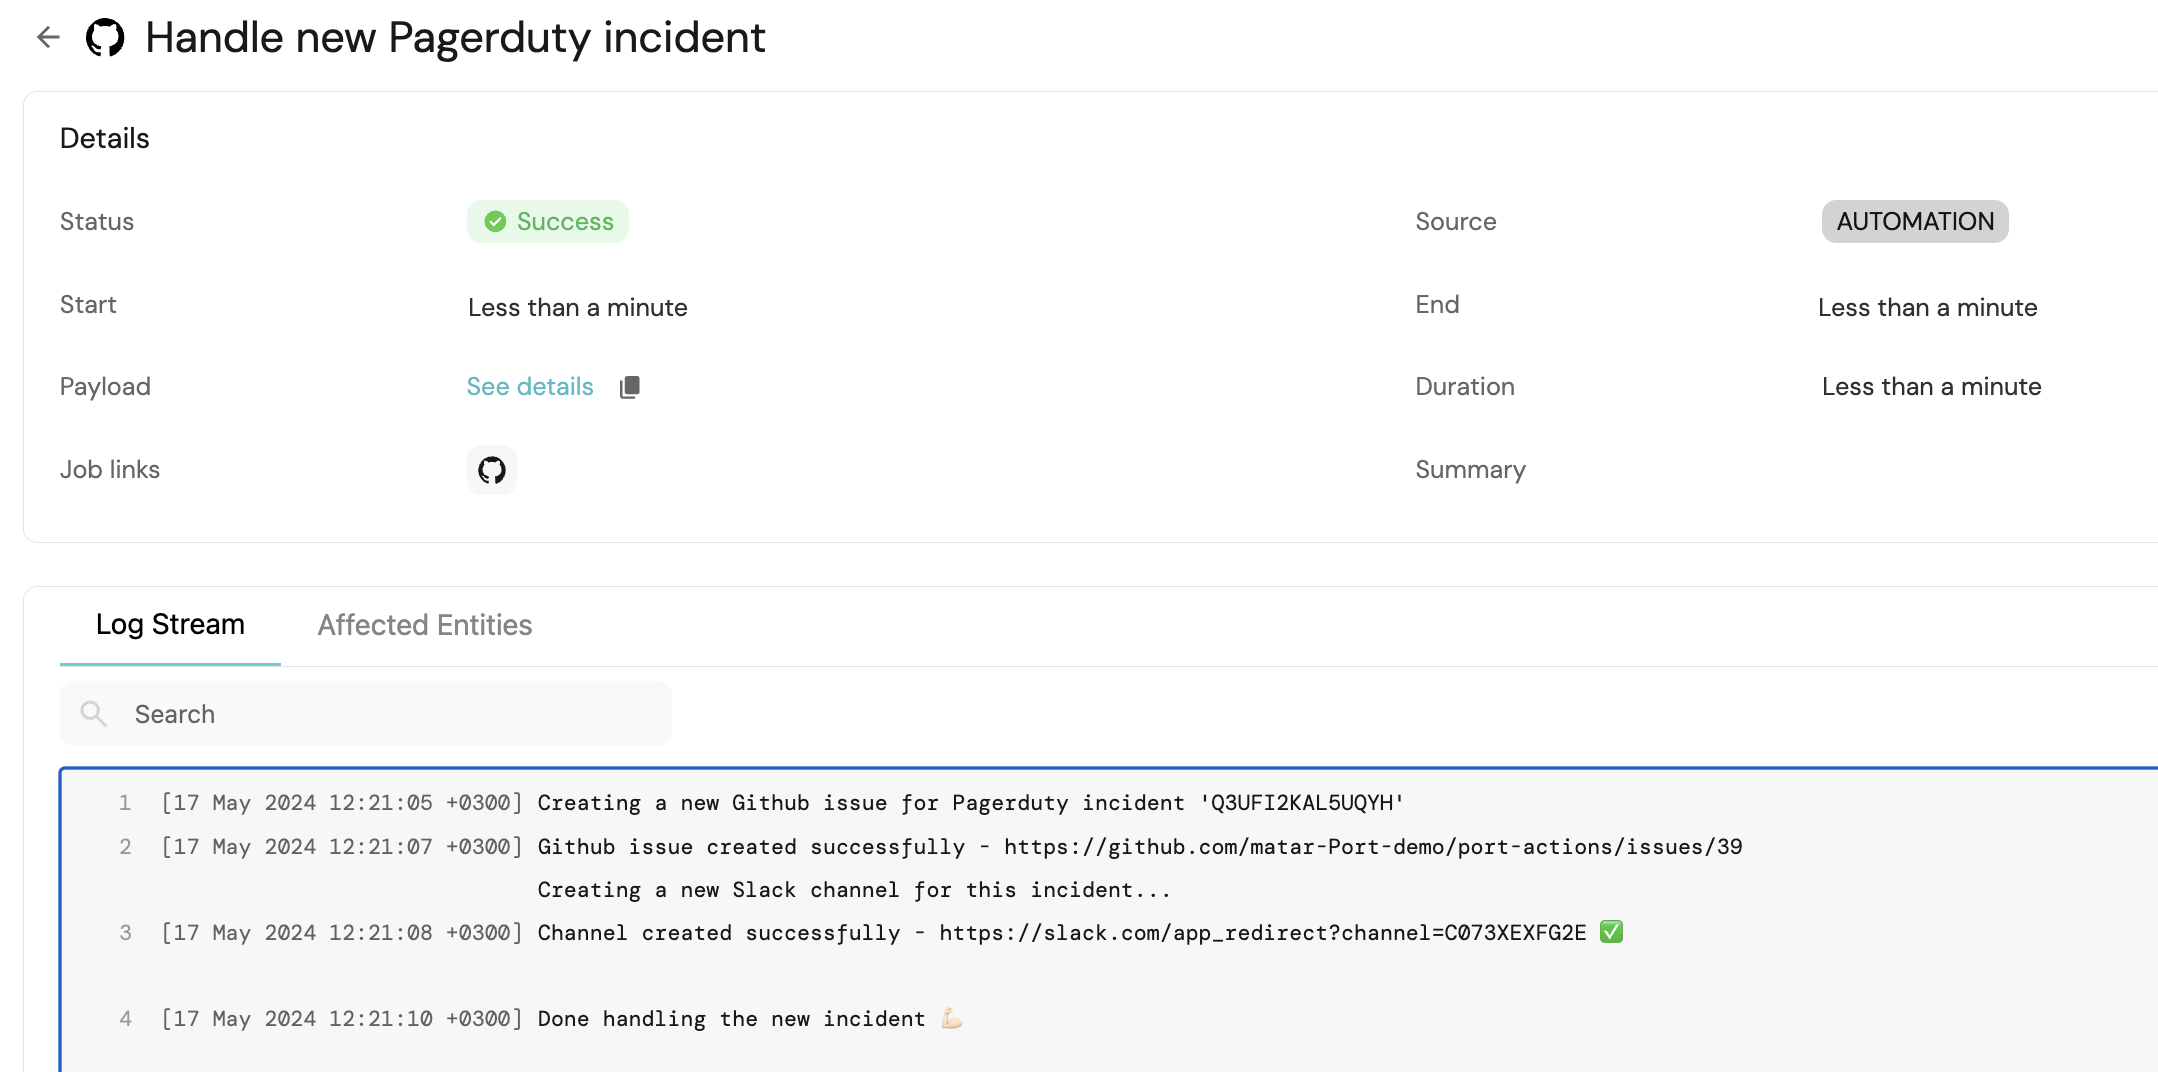Click the magnifier icon in log search

(x=94, y=714)
